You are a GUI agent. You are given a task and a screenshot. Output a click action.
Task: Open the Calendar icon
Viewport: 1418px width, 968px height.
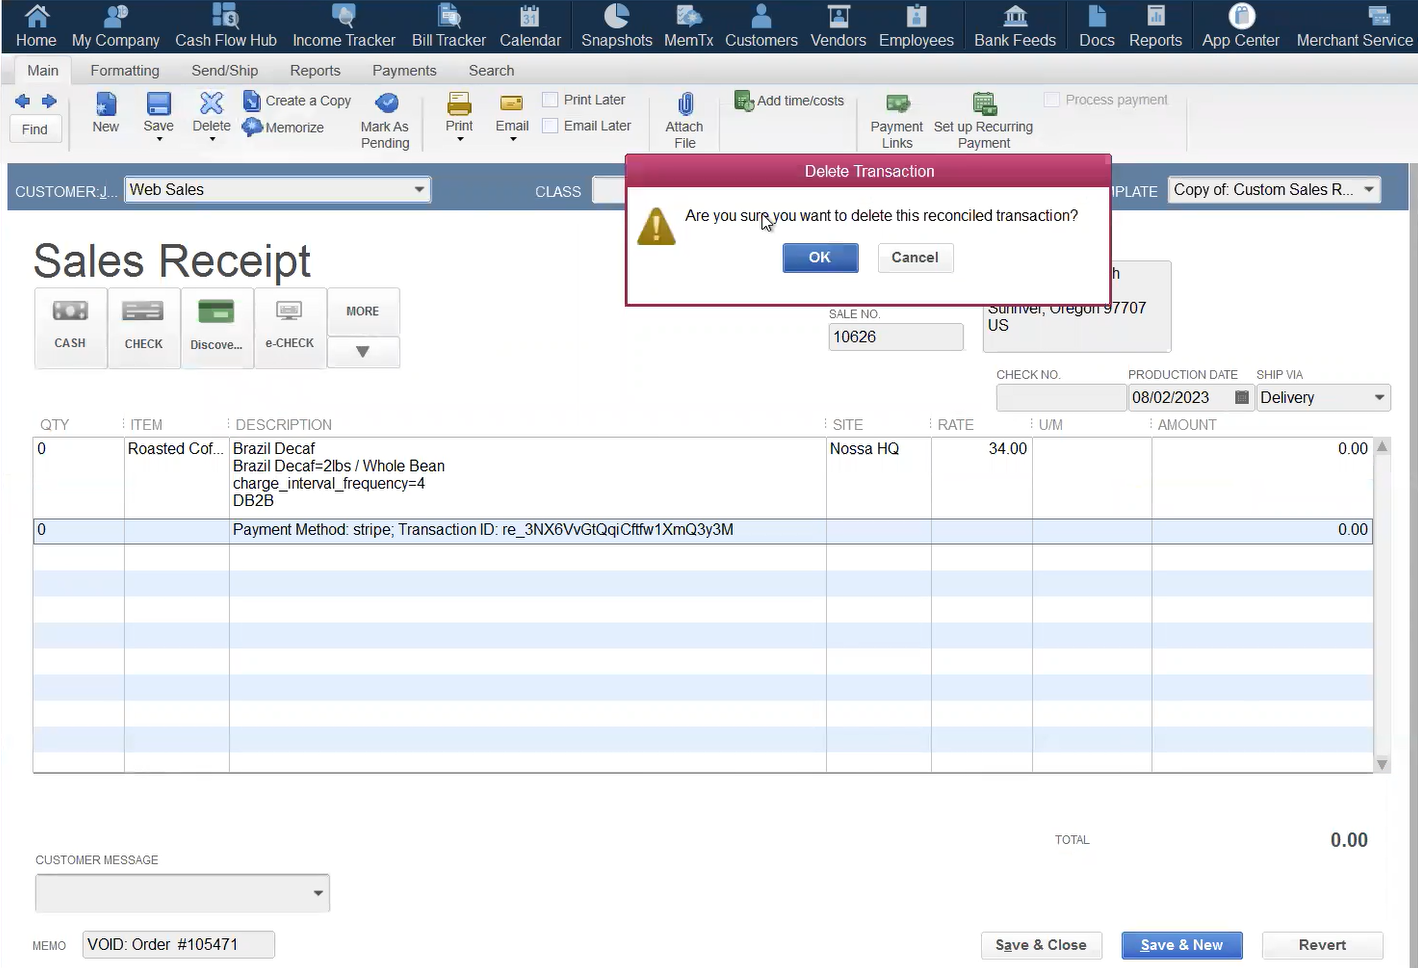tap(530, 26)
